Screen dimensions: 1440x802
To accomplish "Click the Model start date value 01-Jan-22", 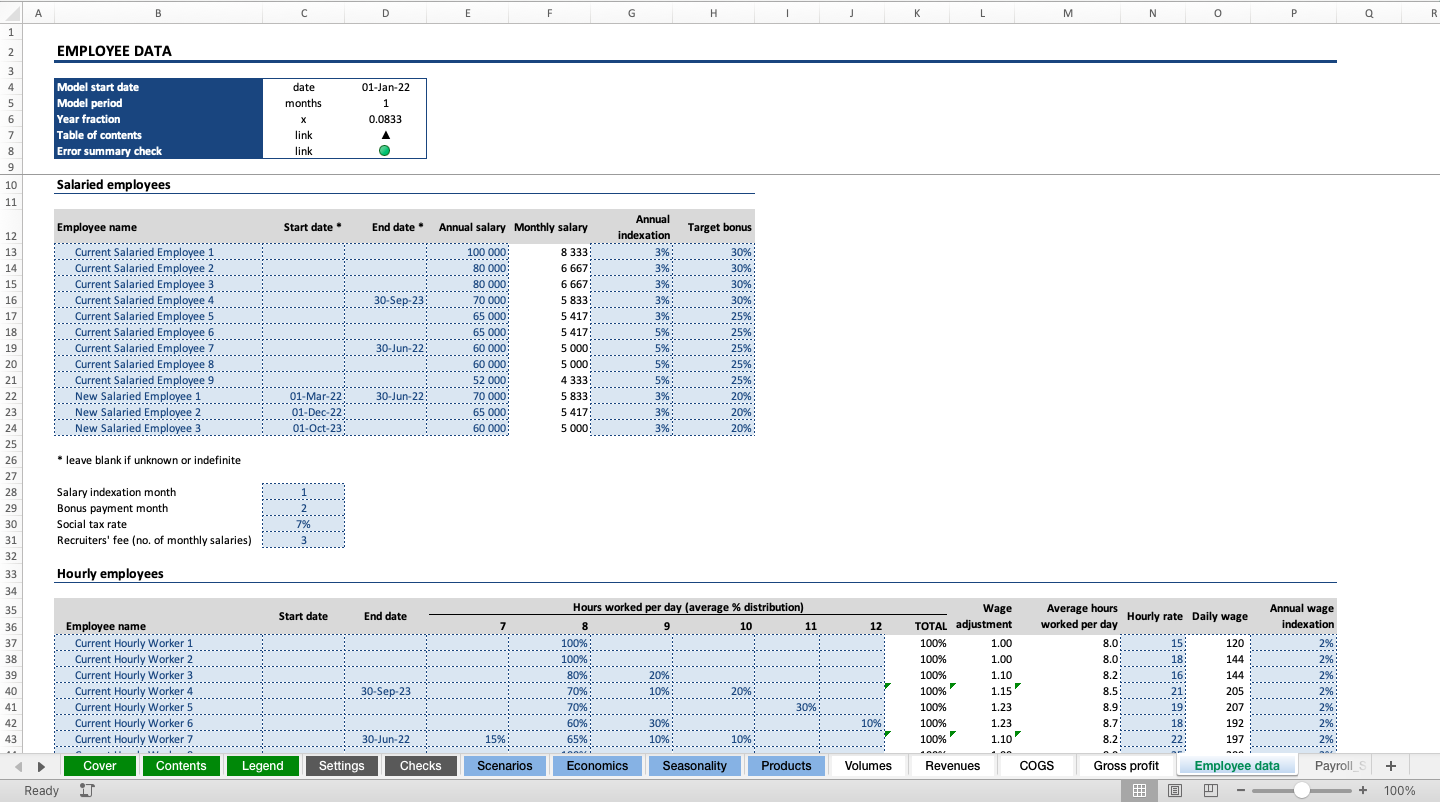I will [385, 87].
